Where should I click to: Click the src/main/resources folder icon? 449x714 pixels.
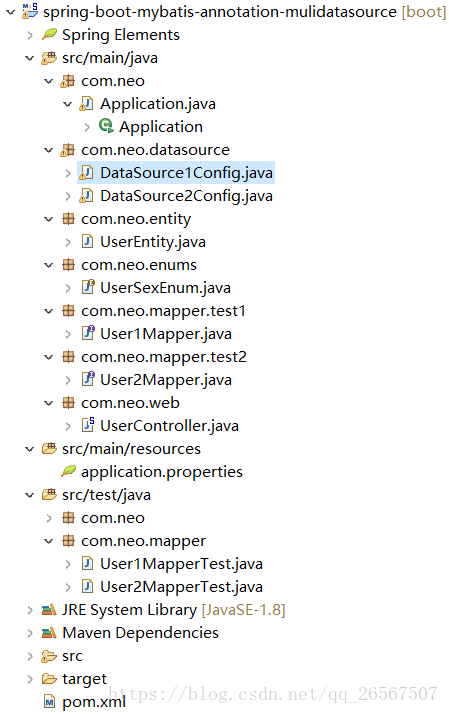coord(49,449)
